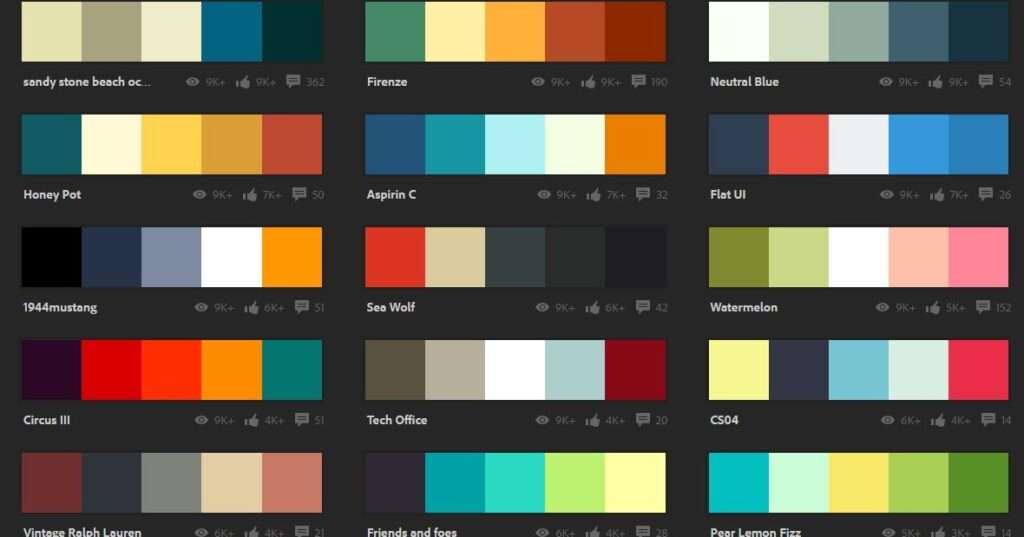
Task: Like the Watermelon theme
Action: (933, 308)
